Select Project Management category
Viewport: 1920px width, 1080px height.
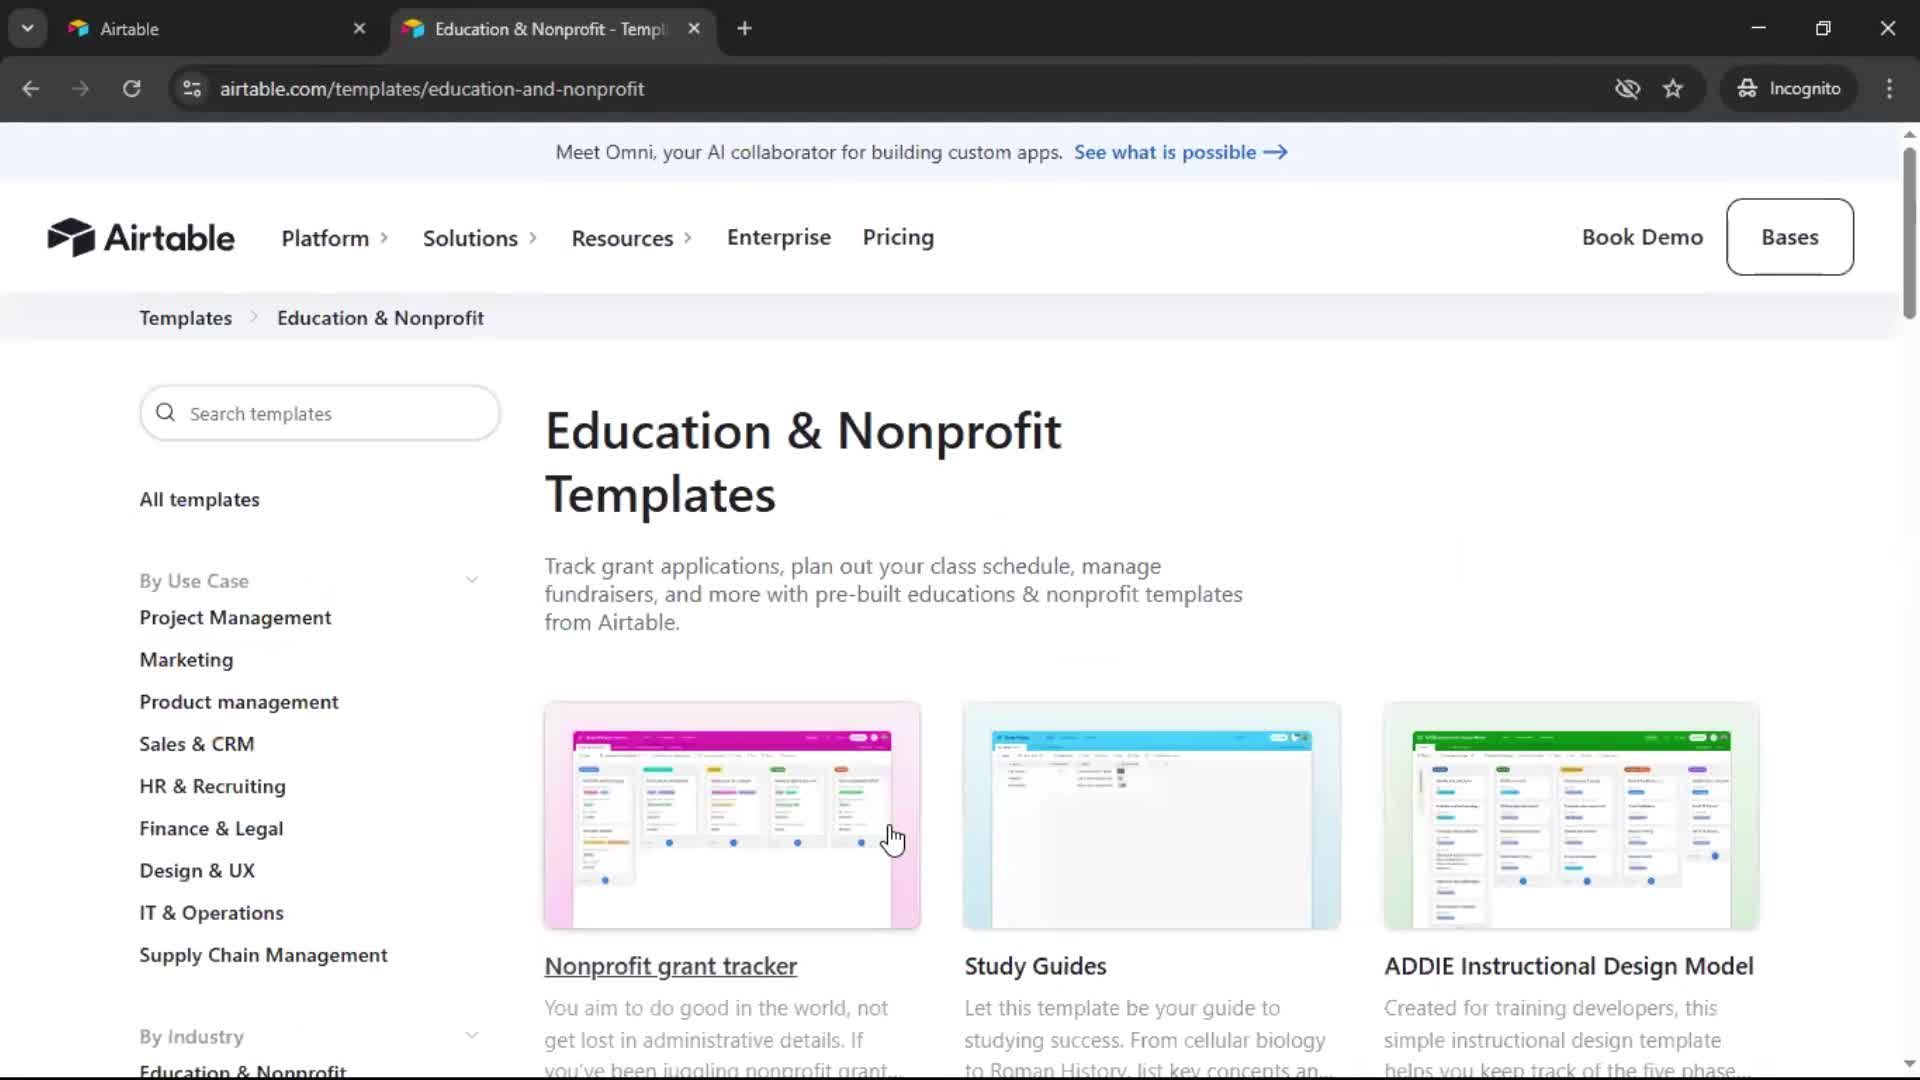pyautogui.click(x=235, y=618)
